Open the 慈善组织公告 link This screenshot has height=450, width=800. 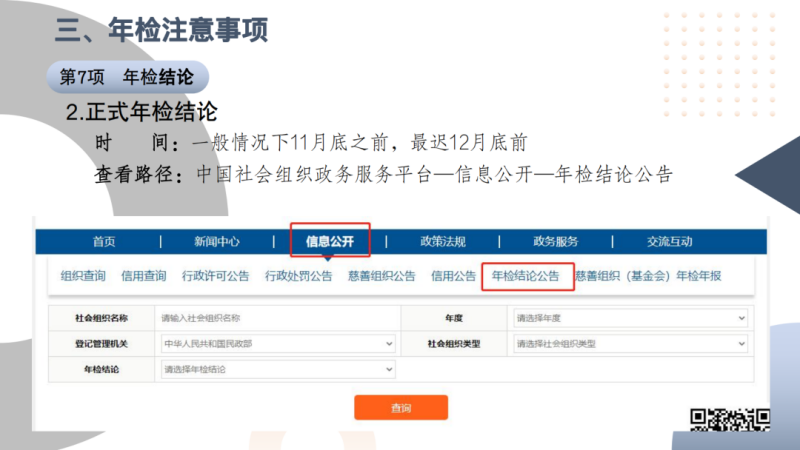[382, 276]
